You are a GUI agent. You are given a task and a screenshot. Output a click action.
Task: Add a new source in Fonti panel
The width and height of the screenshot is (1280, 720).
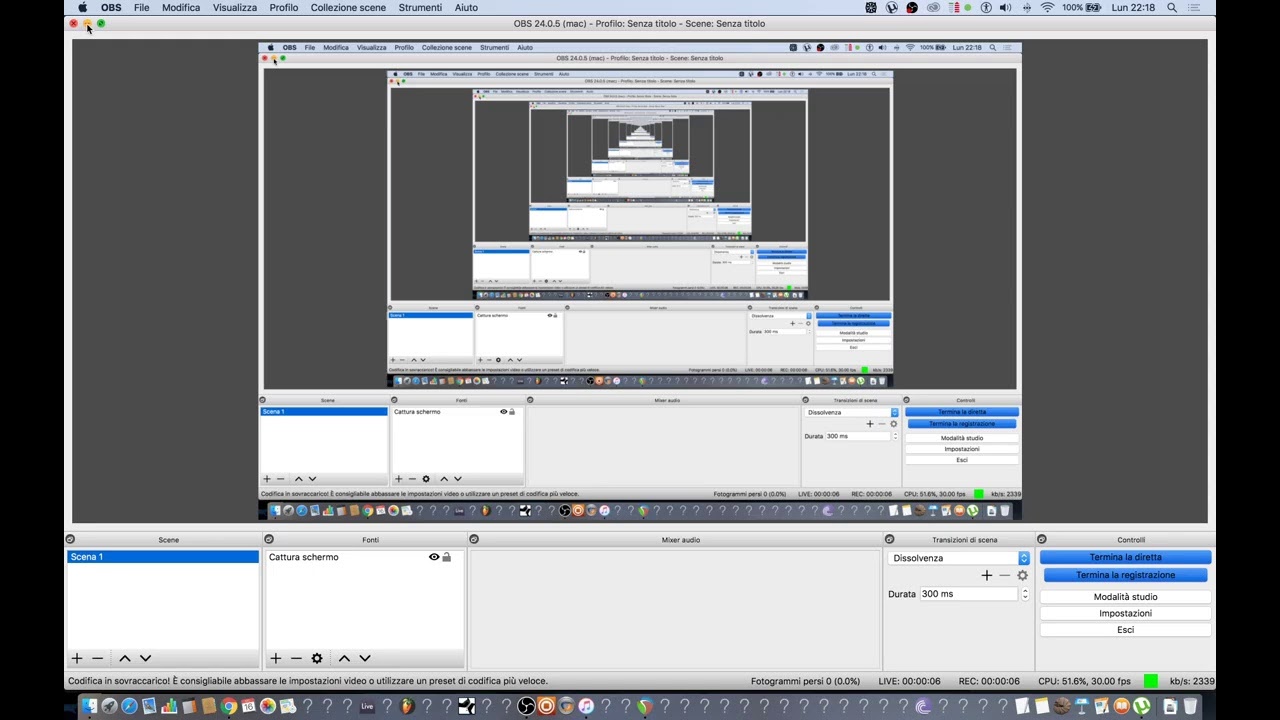(275, 658)
